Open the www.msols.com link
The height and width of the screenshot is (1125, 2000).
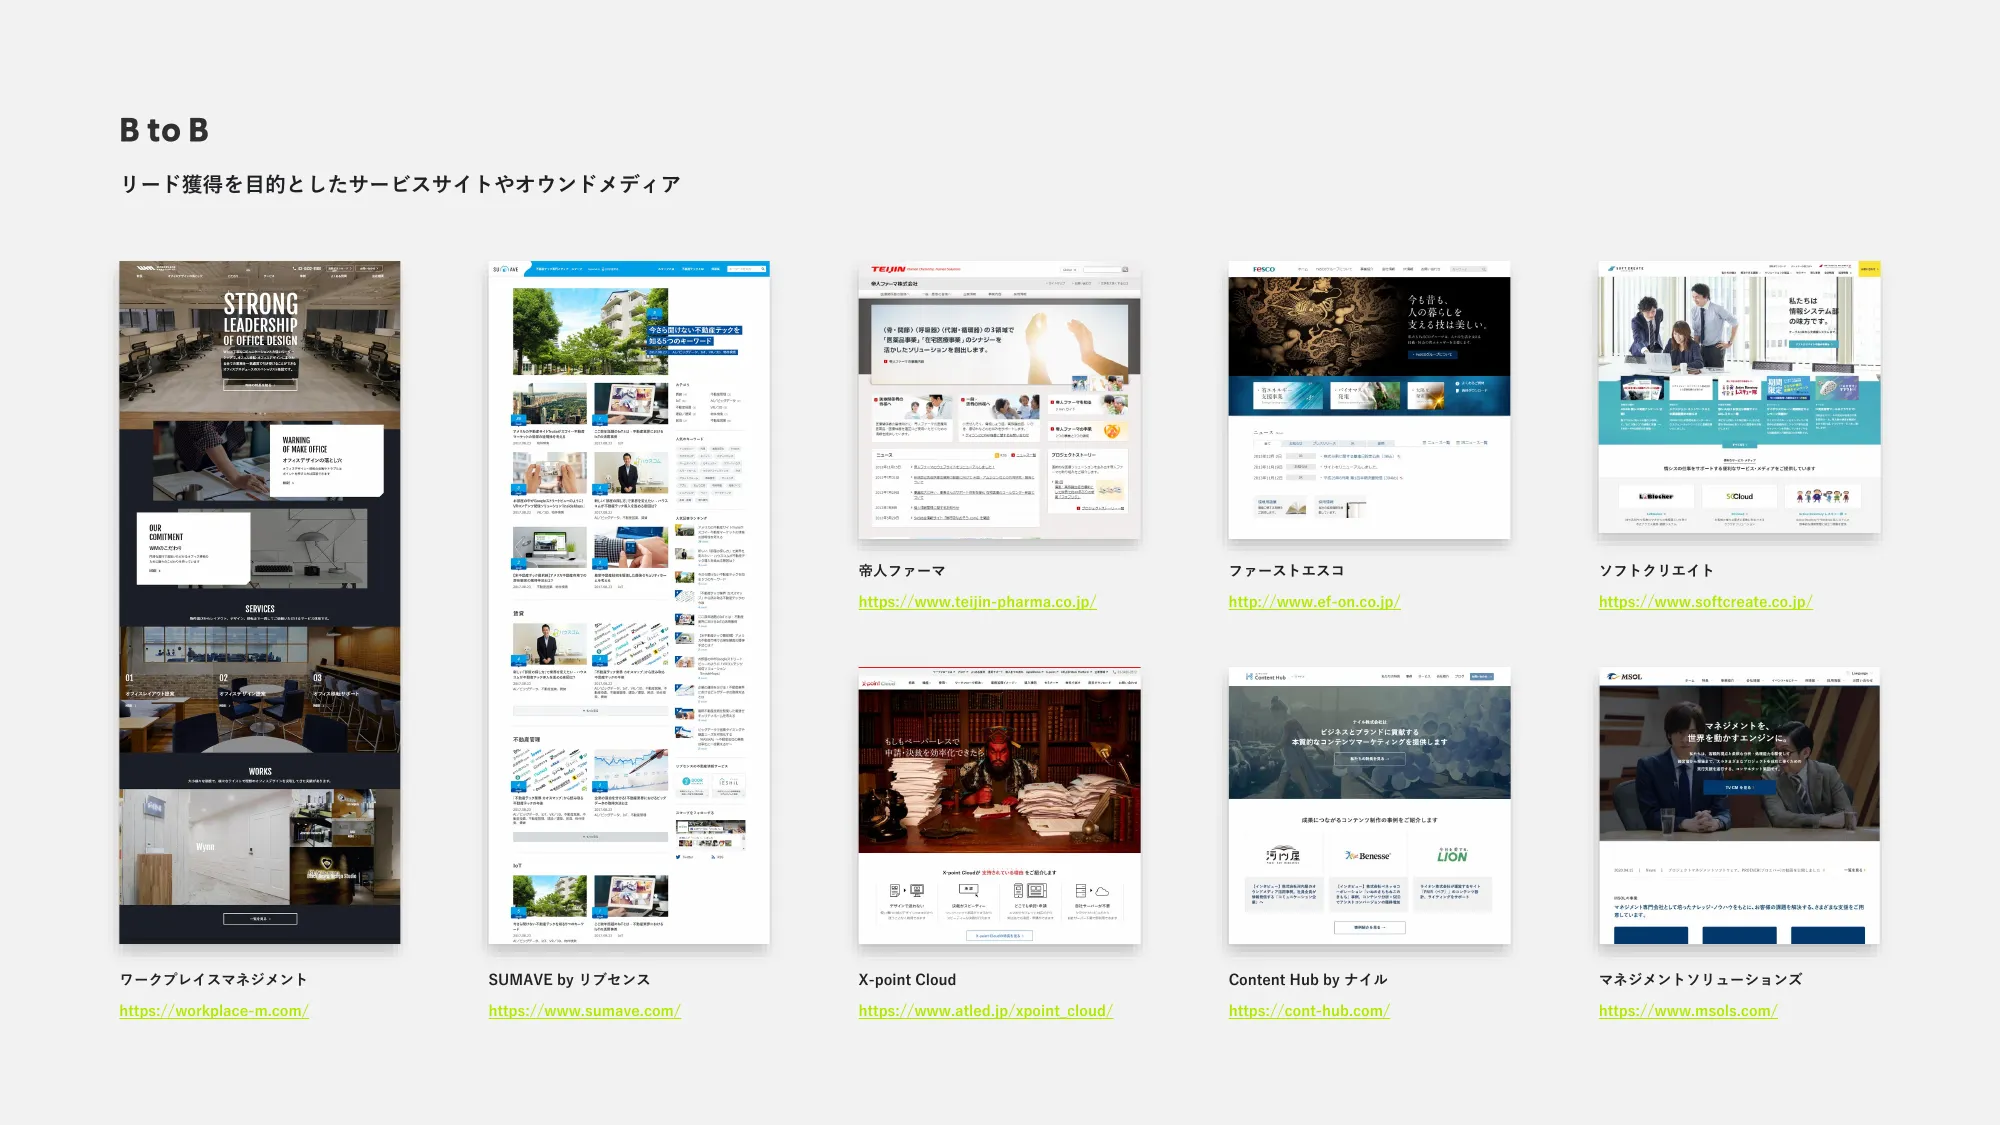[1688, 1011]
